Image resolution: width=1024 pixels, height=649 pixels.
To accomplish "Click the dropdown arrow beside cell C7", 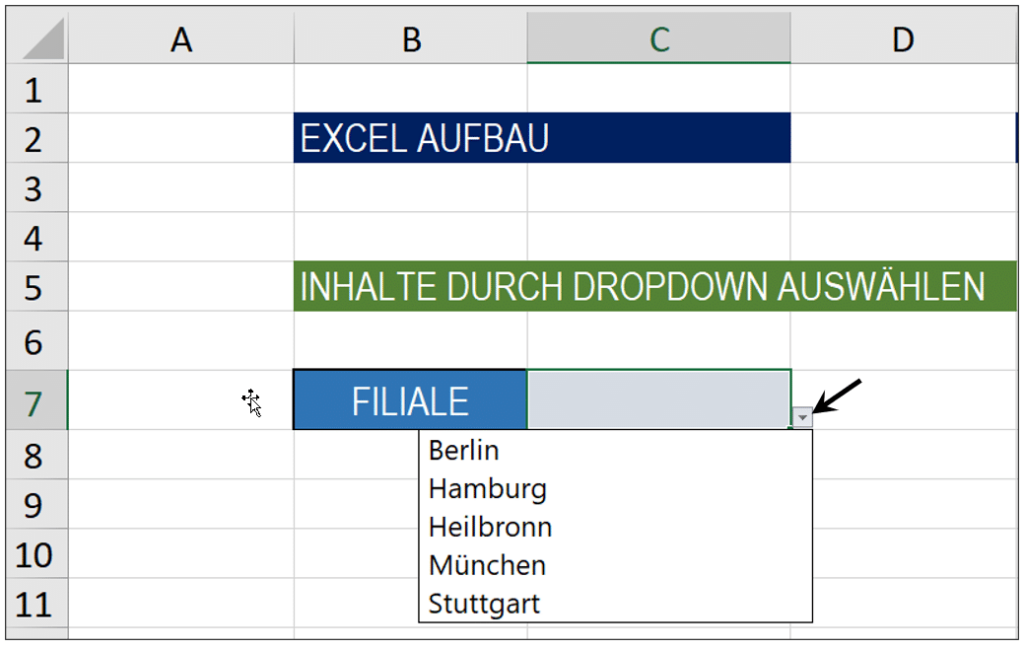I will click(802, 417).
